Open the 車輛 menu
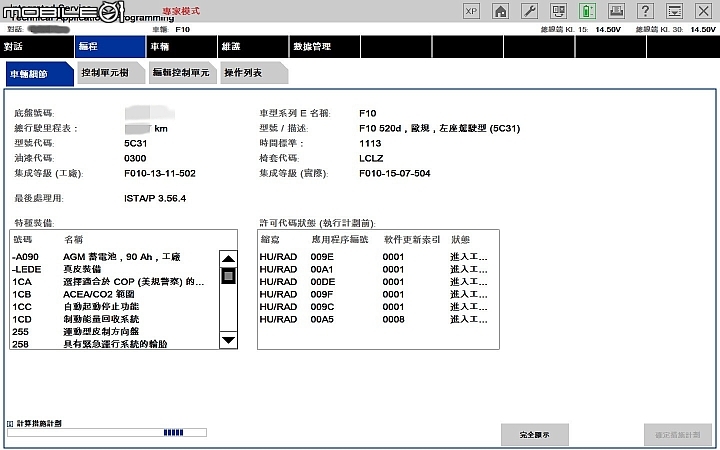720x450 pixels. pos(181,46)
